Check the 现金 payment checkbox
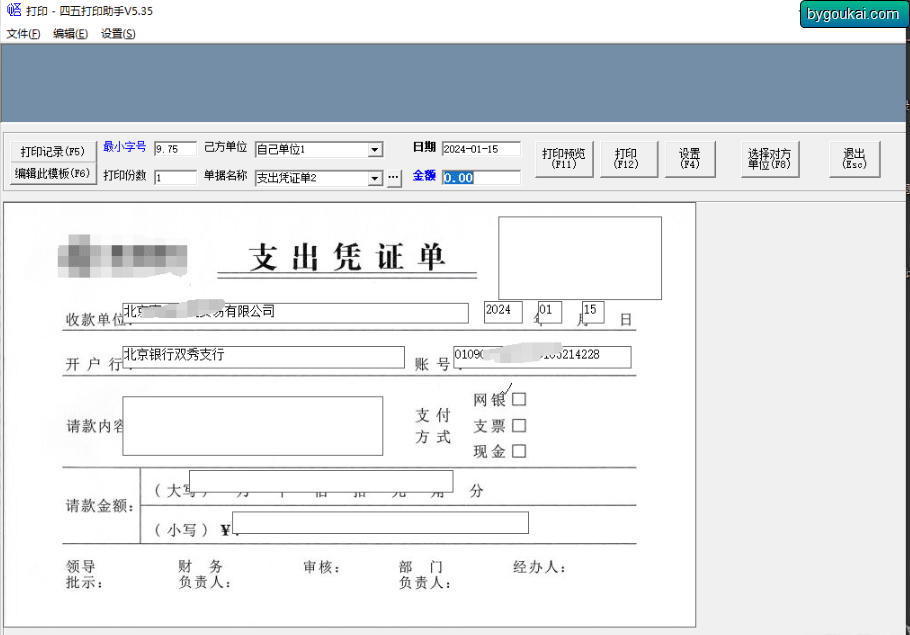910x635 pixels. point(519,451)
